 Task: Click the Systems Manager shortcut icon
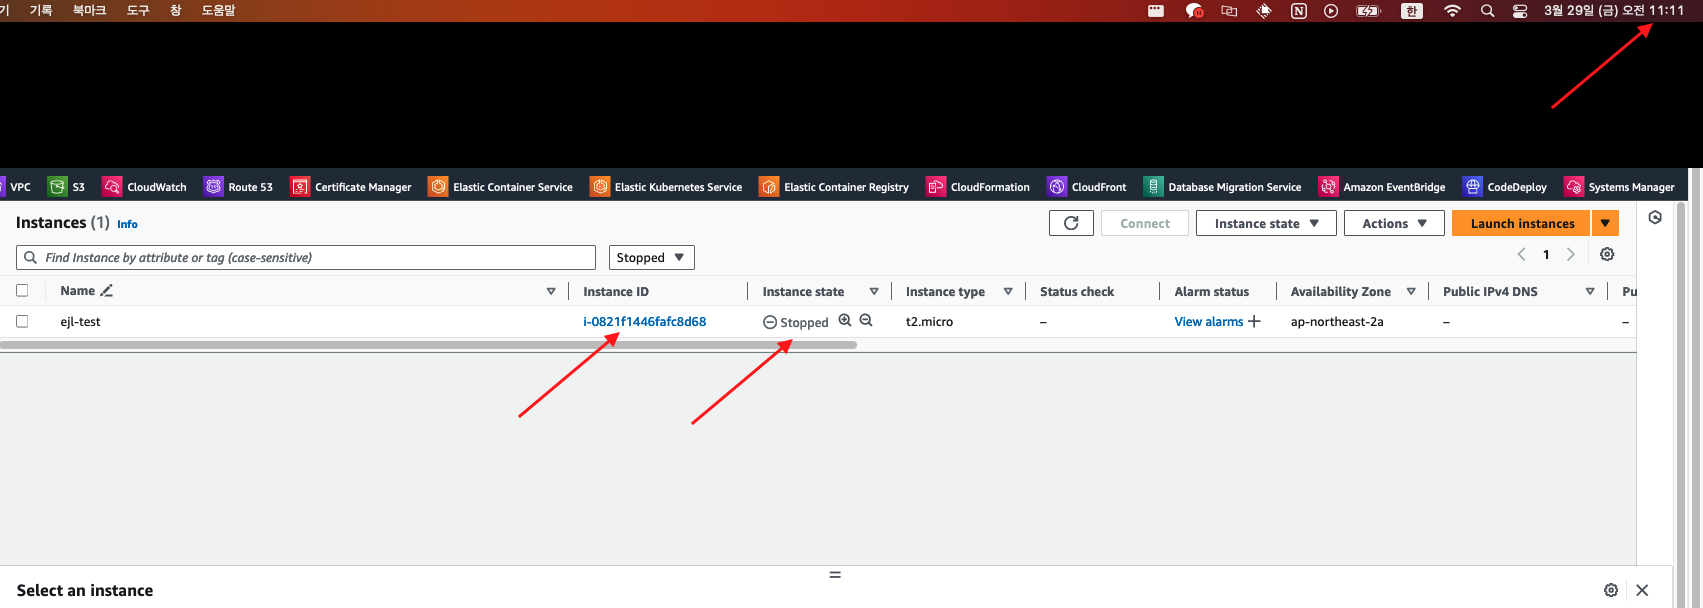coord(1574,187)
